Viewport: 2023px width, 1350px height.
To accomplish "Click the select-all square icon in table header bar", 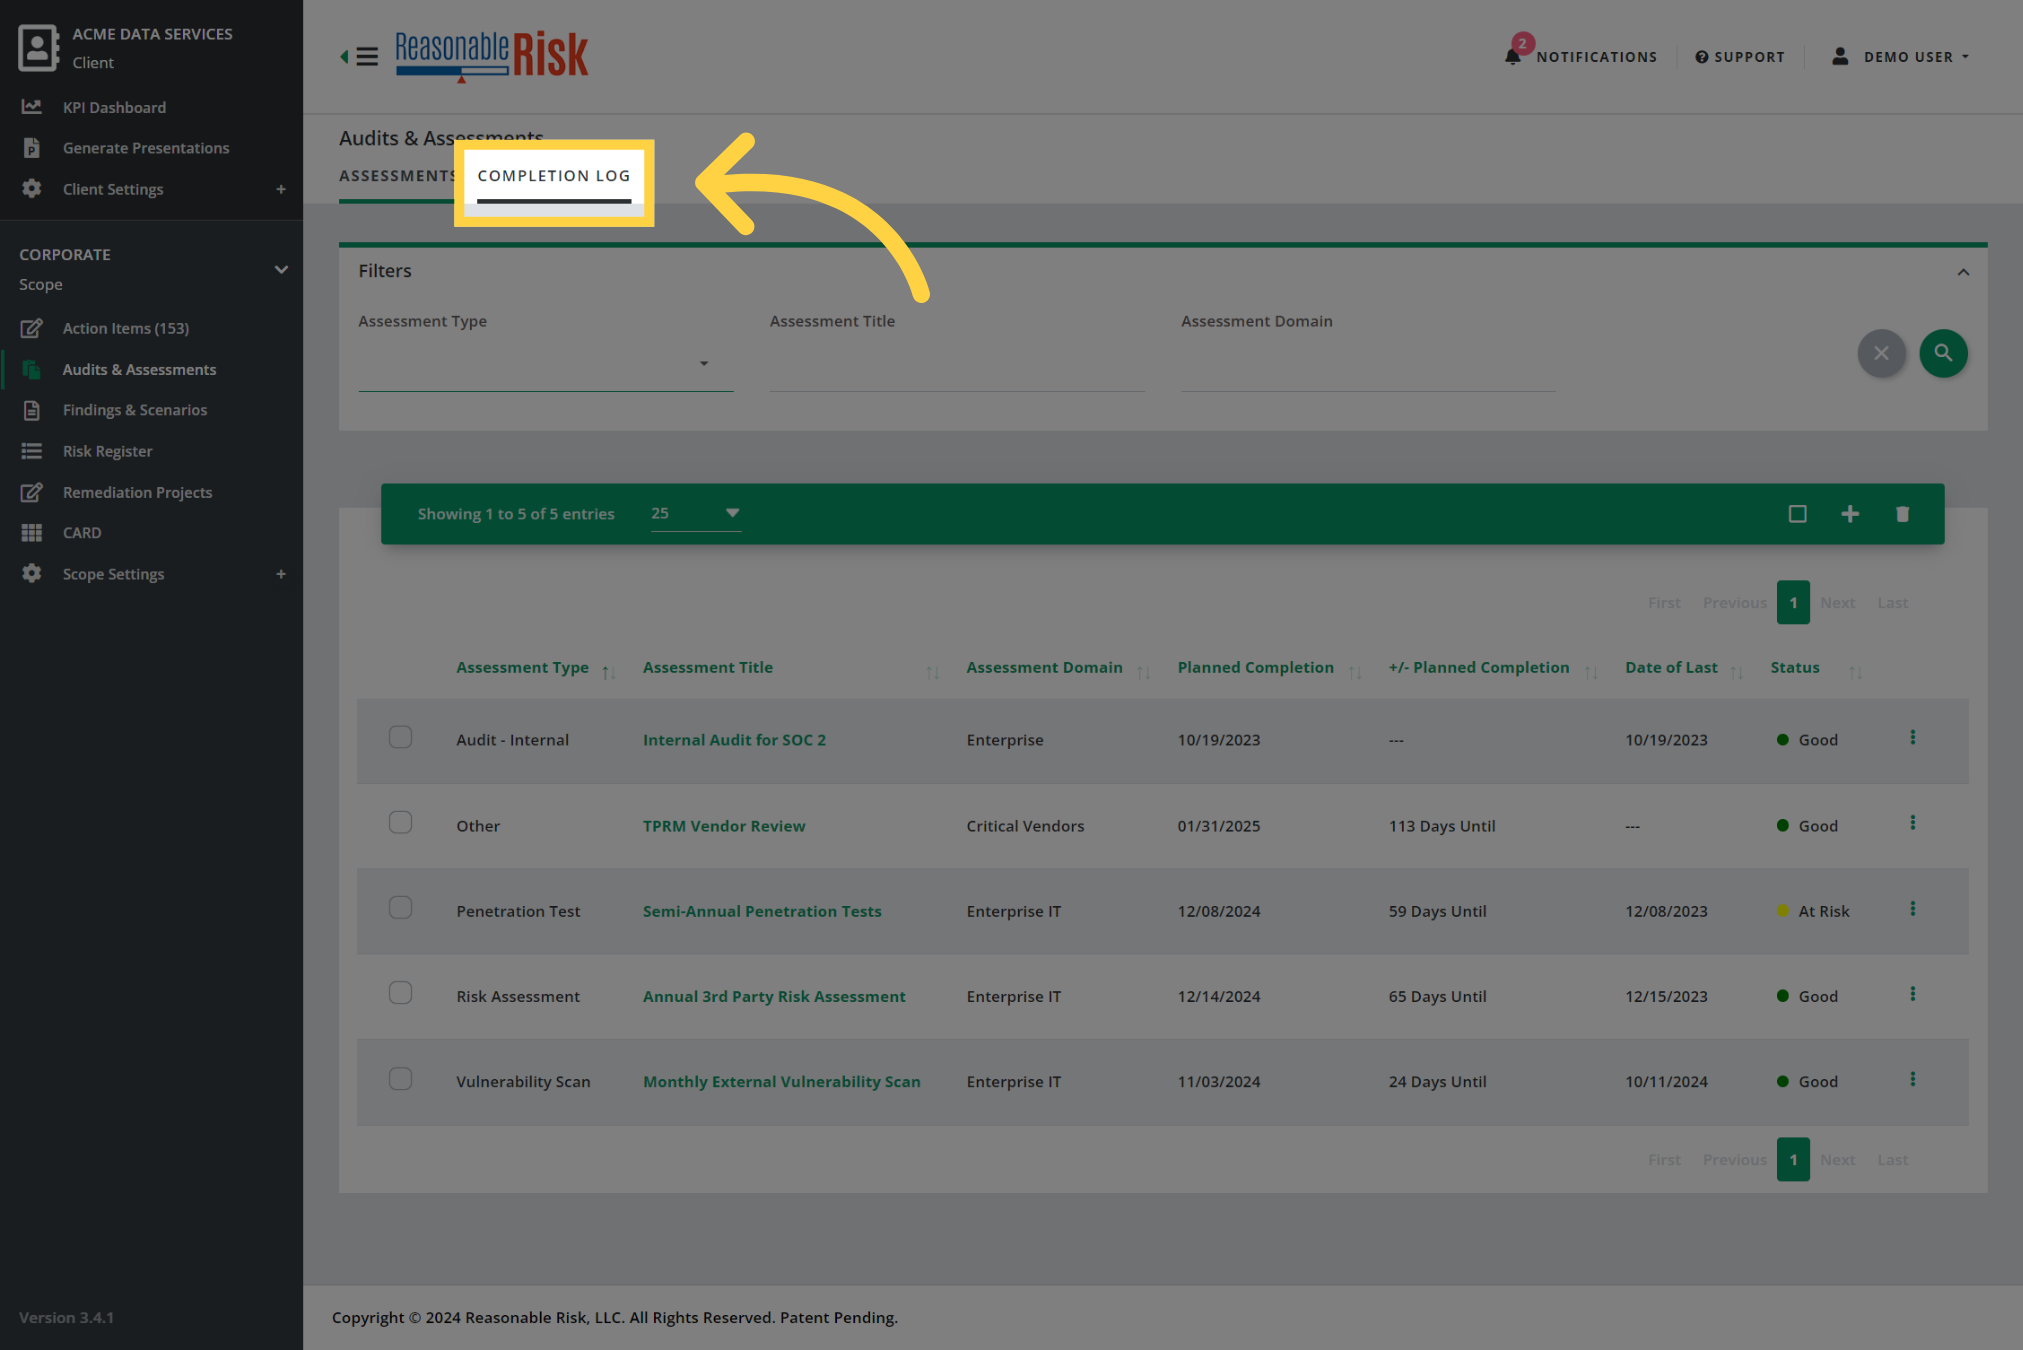I will click(x=1797, y=514).
